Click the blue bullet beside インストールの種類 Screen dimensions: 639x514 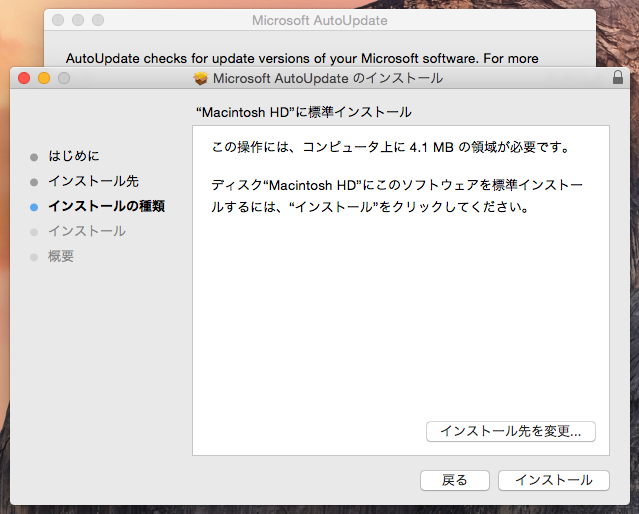(x=34, y=207)
